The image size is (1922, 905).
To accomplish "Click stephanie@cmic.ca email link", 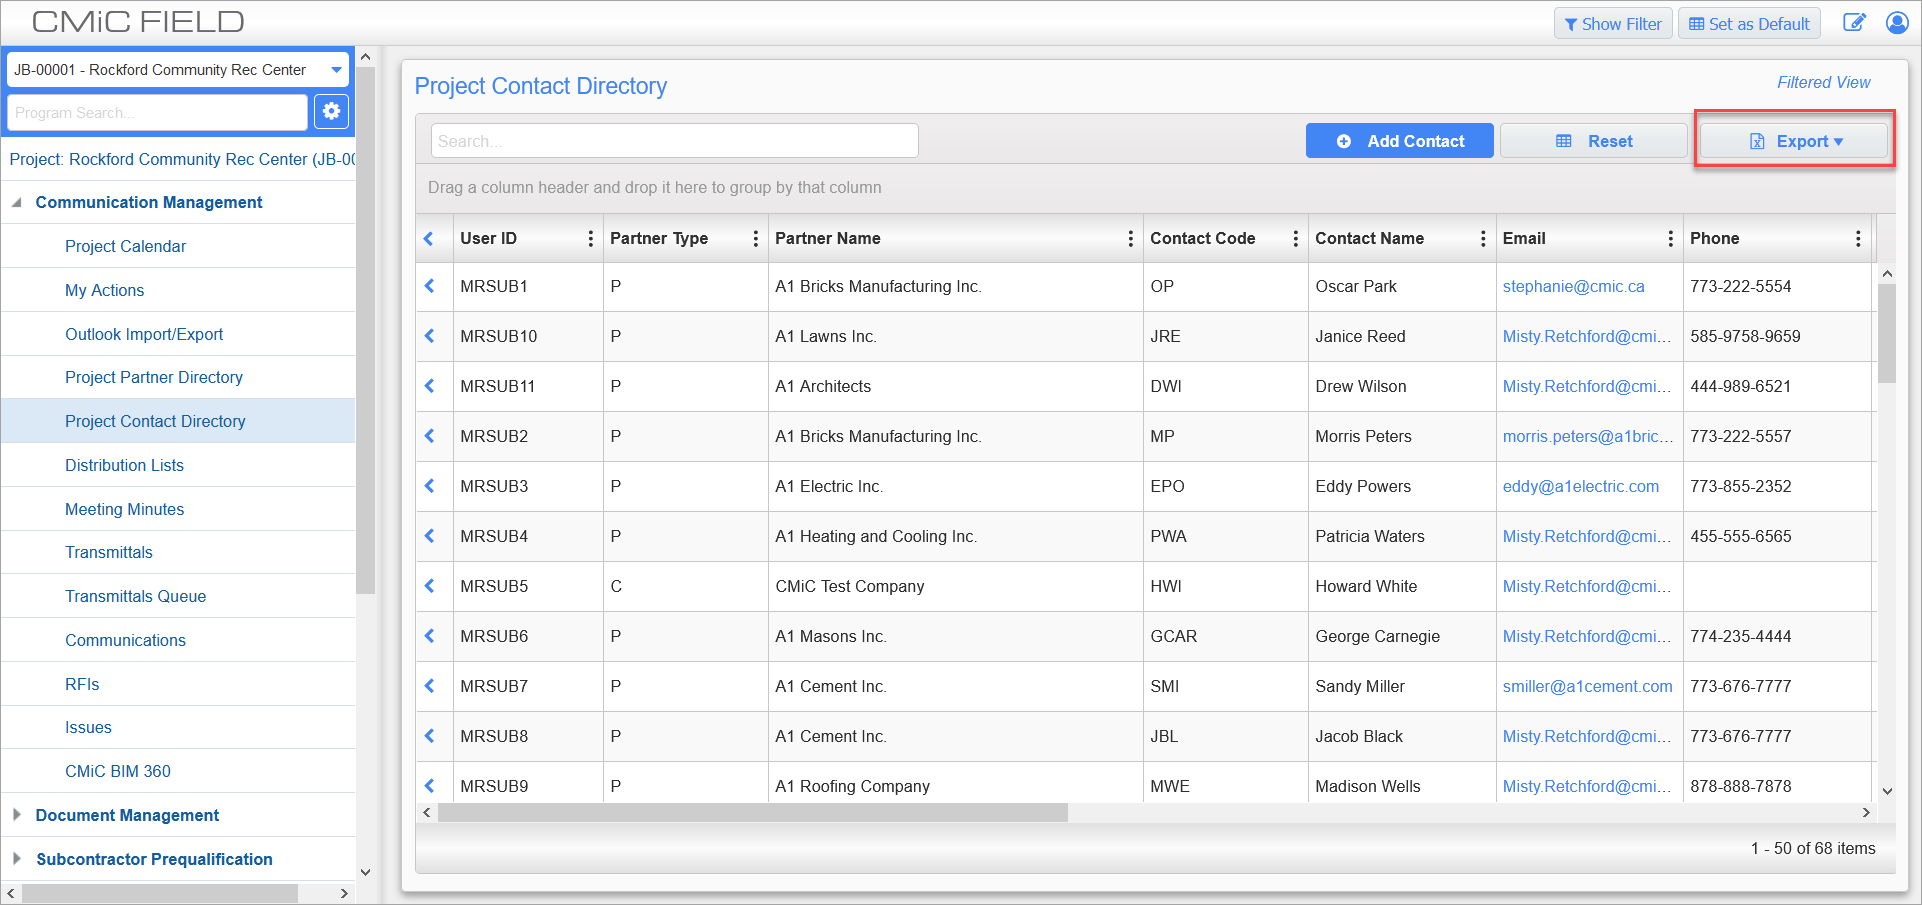I will 1573,286.
